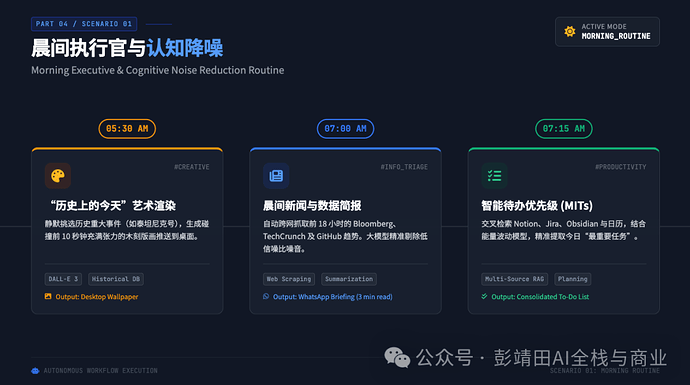The image size is (690, 385).
Task: Select the 07:15 AM time badge
Action: (564, 128)
